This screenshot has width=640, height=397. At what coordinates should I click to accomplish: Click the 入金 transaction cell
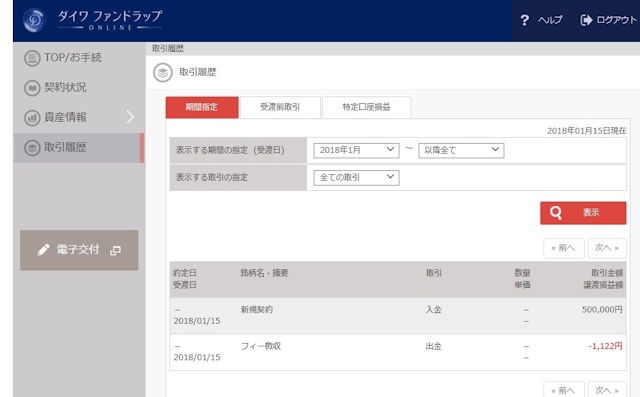433,310
